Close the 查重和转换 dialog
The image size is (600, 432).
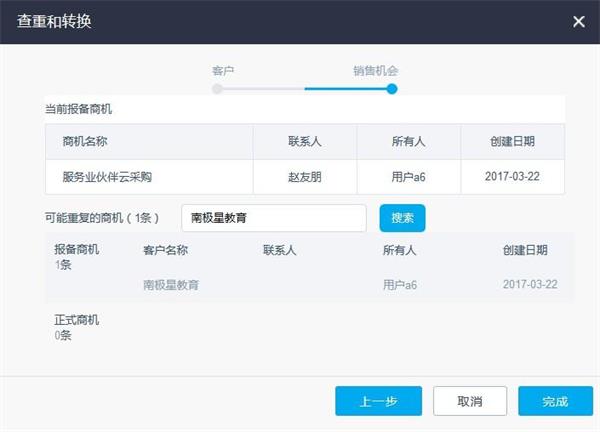click(579, 21)
